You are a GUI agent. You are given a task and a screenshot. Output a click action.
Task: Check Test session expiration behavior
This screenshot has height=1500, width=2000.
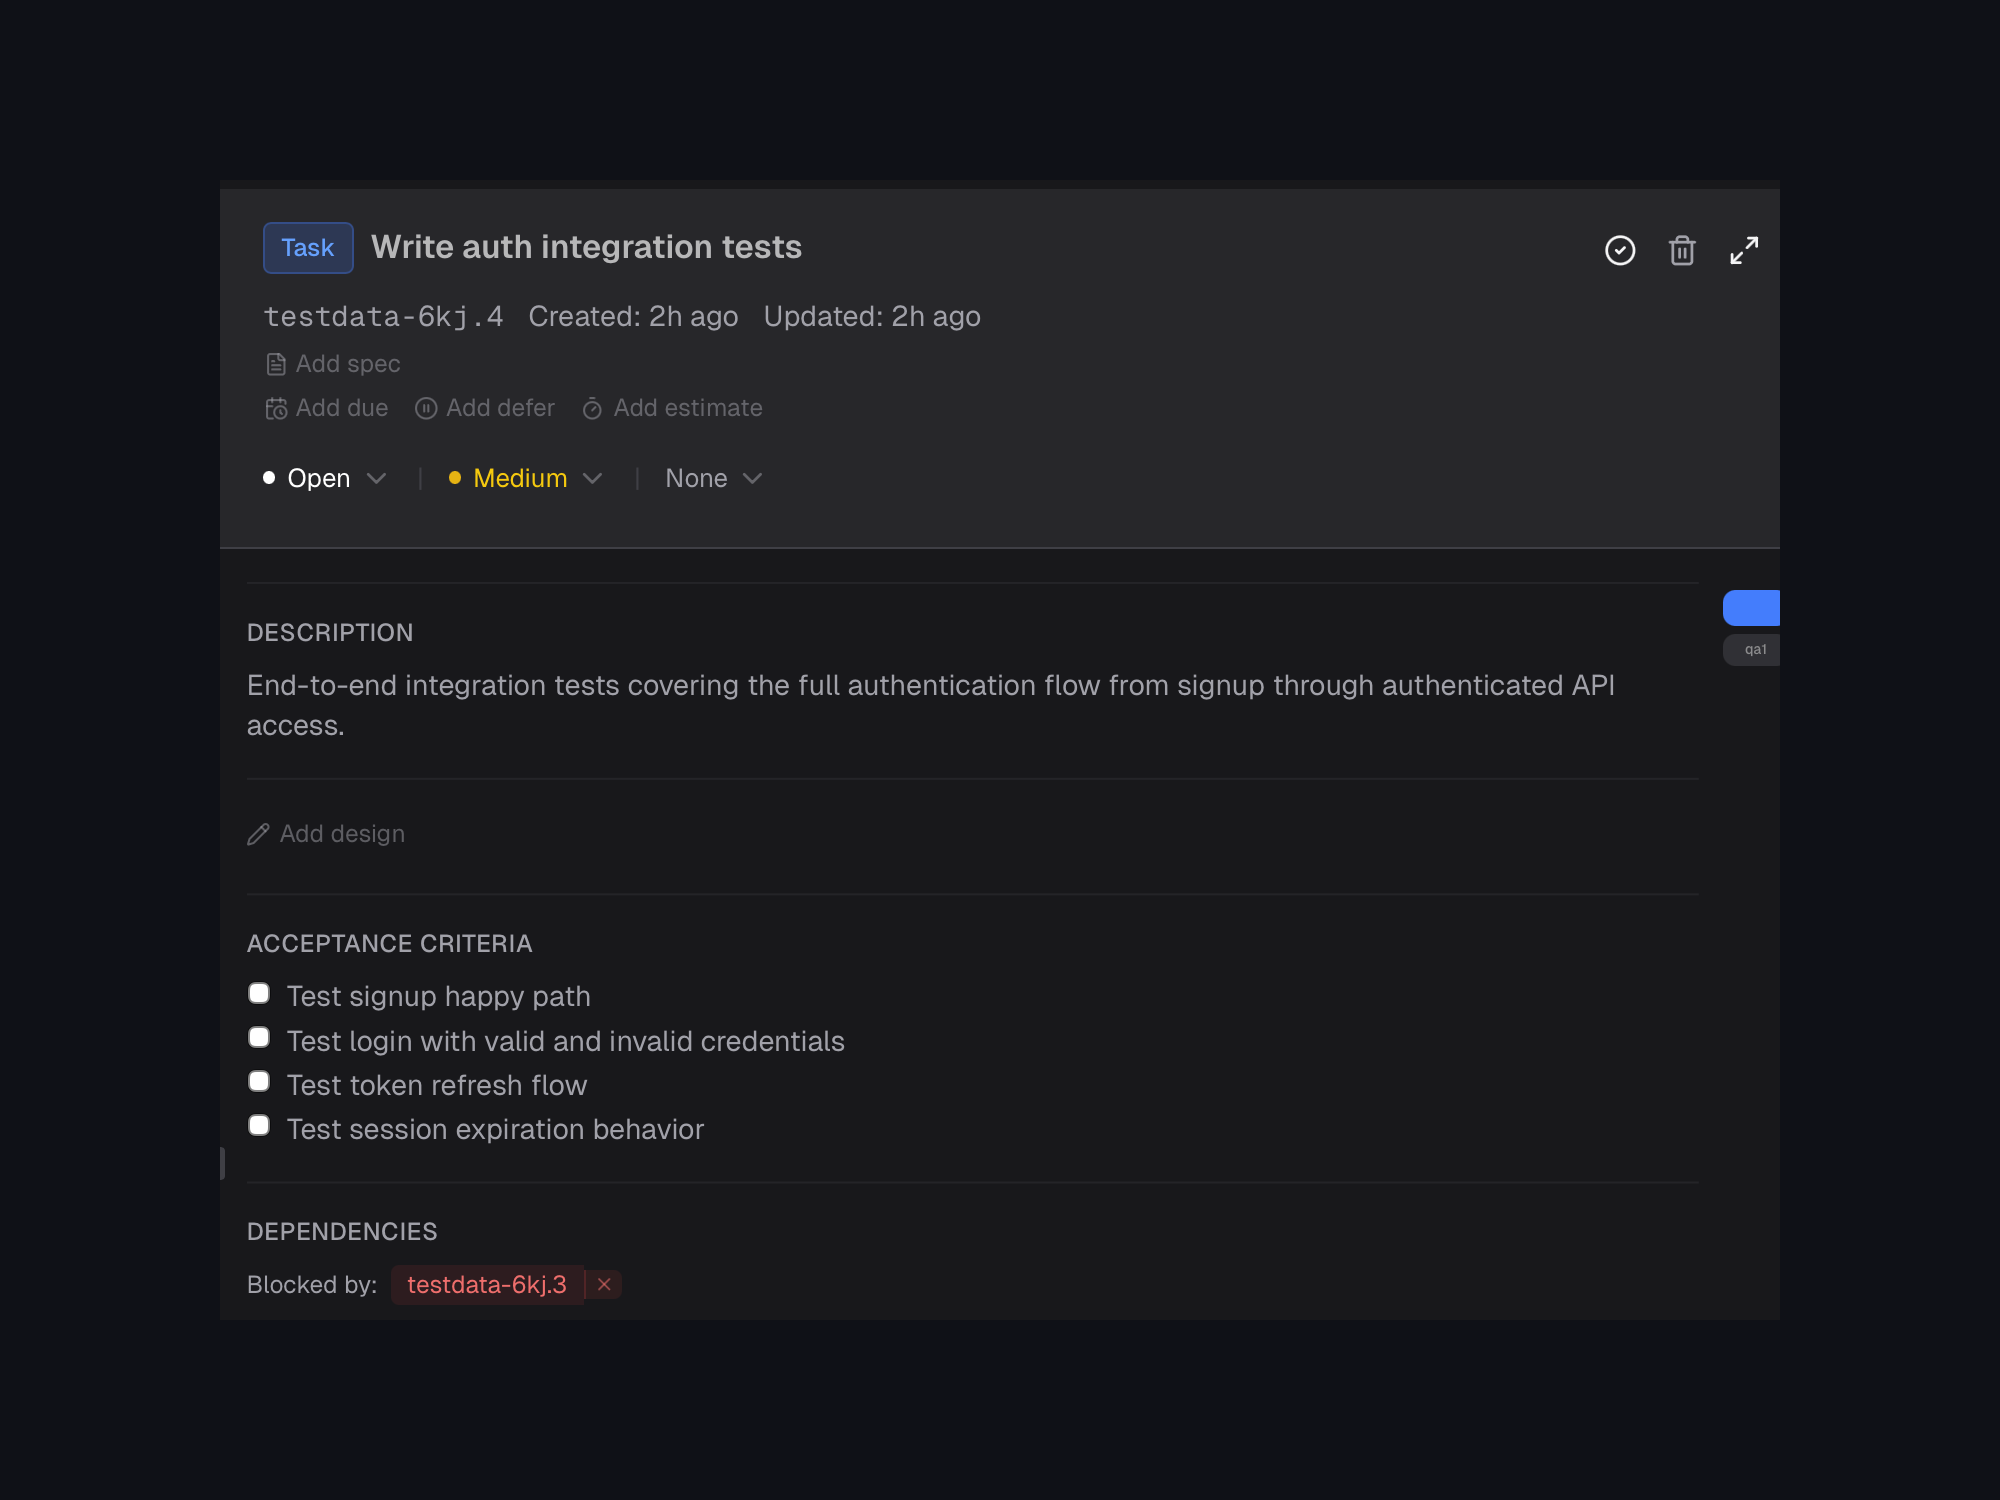[x=259, y=1125]
